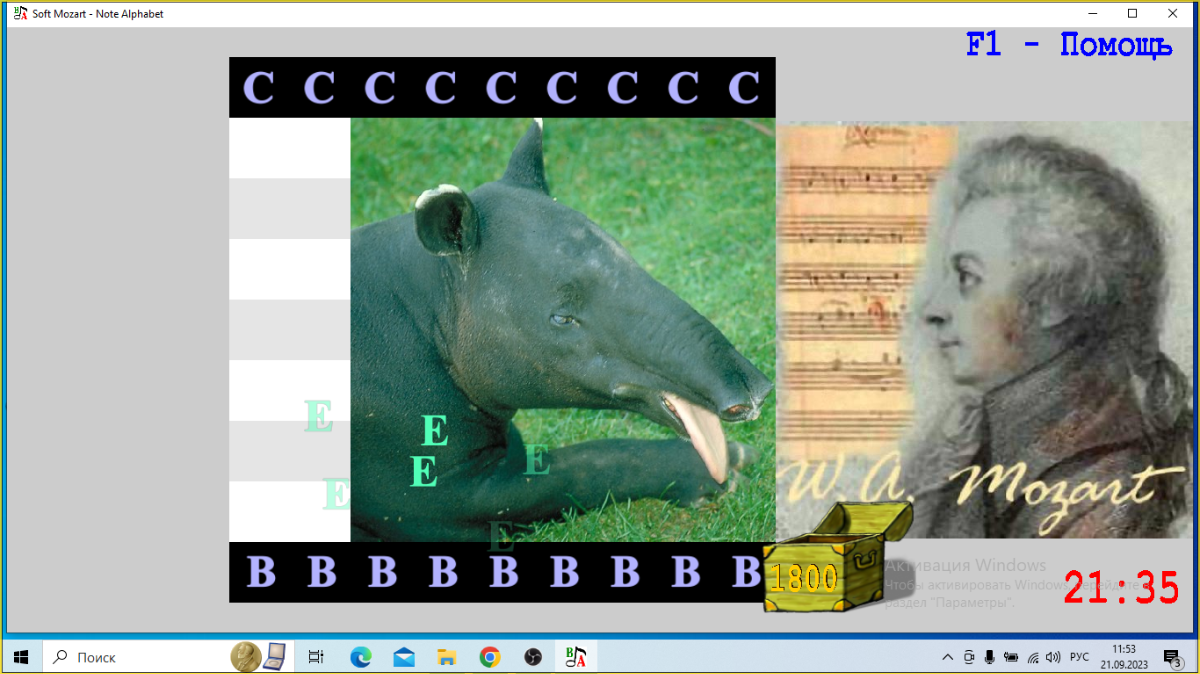The image size is (1200, 674).
Task: Minimize the Soft Mozart - Note Alphabet window
Action: [x=1091, y=14]
